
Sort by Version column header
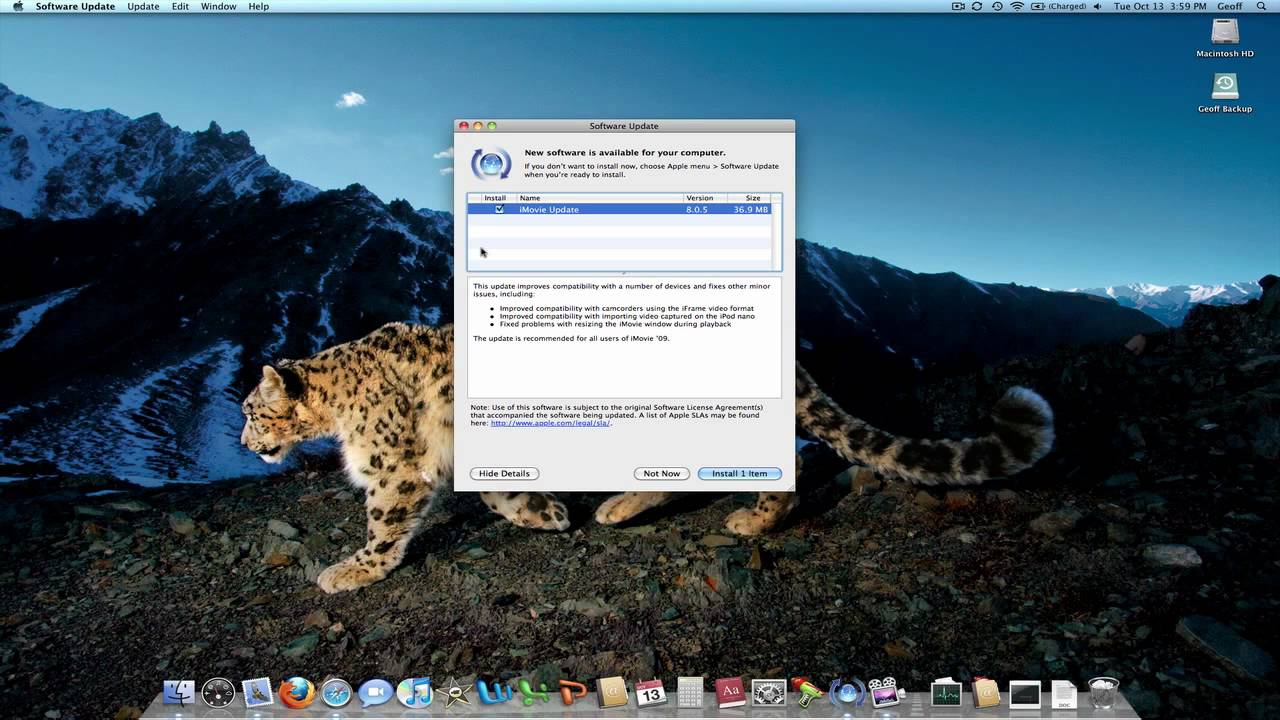(704, 198)
